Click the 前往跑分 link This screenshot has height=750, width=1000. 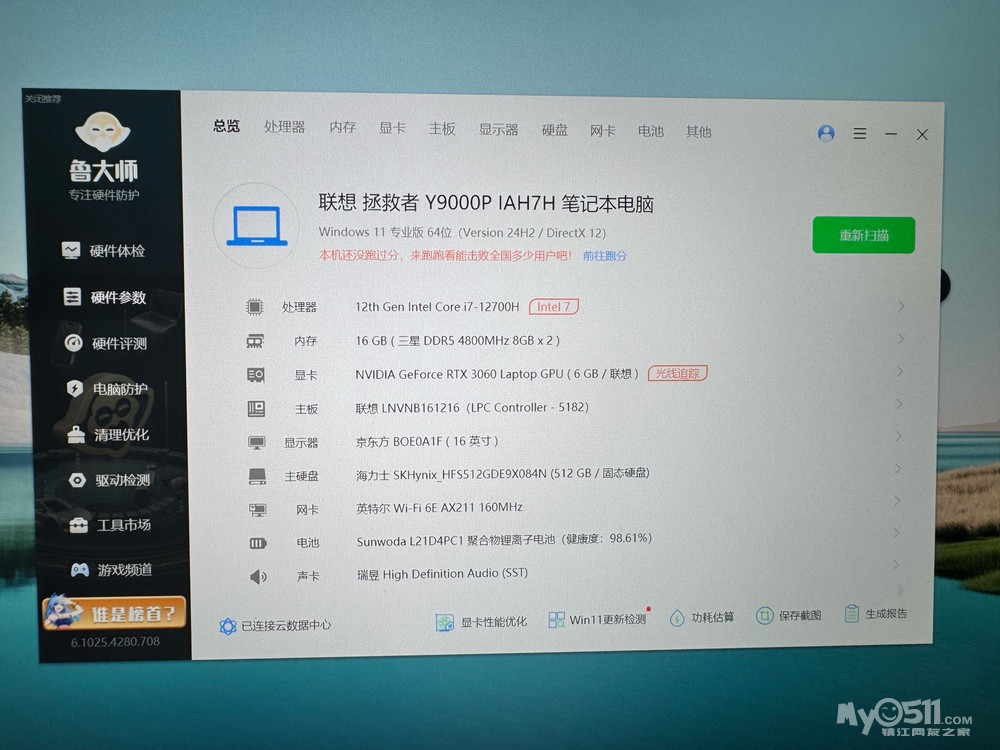605,256
